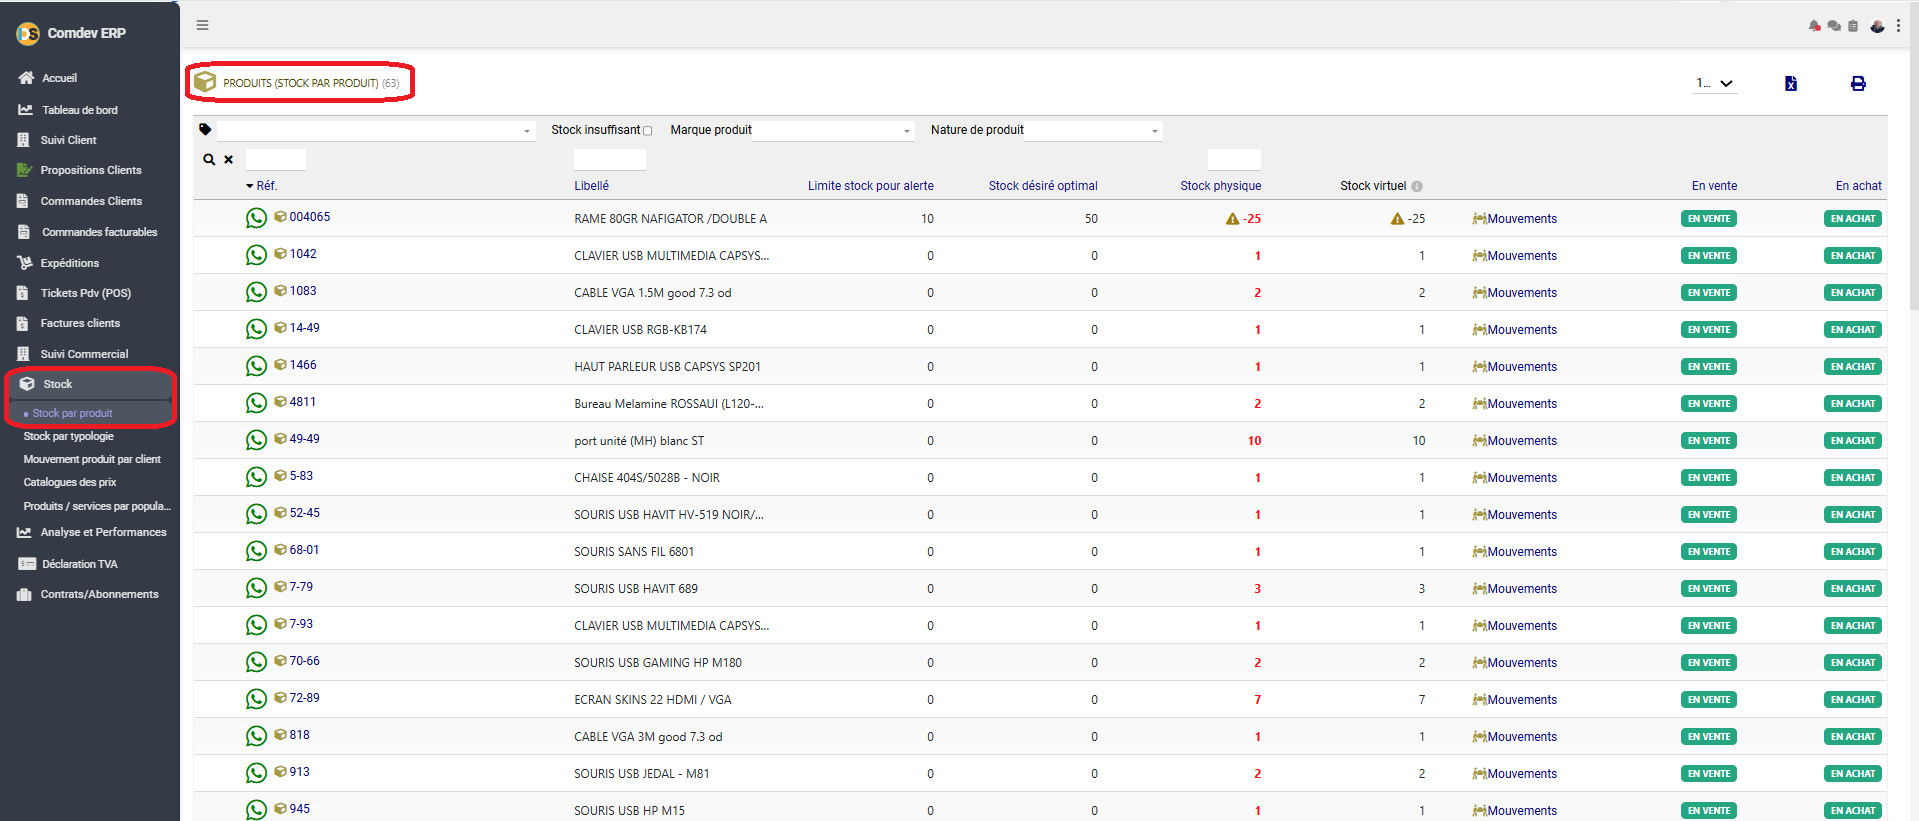Open the Nature de produit dropdown
The image size is (1919, 821).
pos(1093,130)
